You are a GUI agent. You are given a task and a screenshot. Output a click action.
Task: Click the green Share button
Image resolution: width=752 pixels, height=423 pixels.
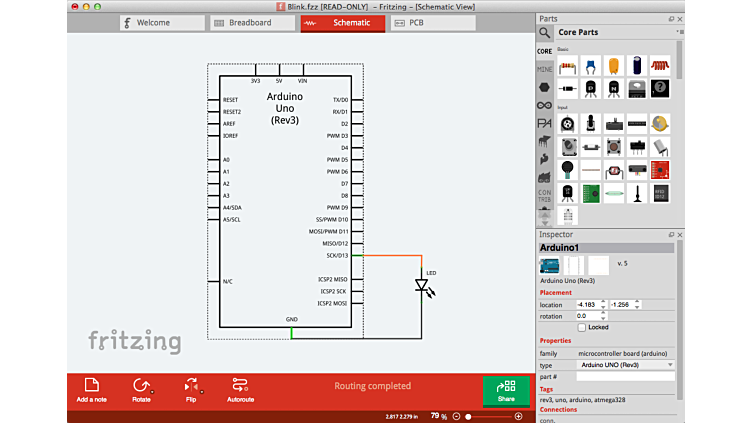tap(506, 390)
